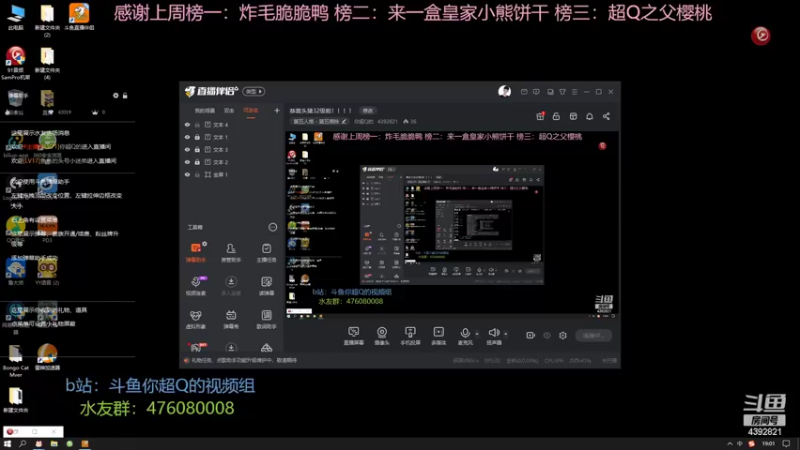800x450 pixels.
Task: Add 直播屏幕 screen capture source
Action: click(x=354, y=336)
